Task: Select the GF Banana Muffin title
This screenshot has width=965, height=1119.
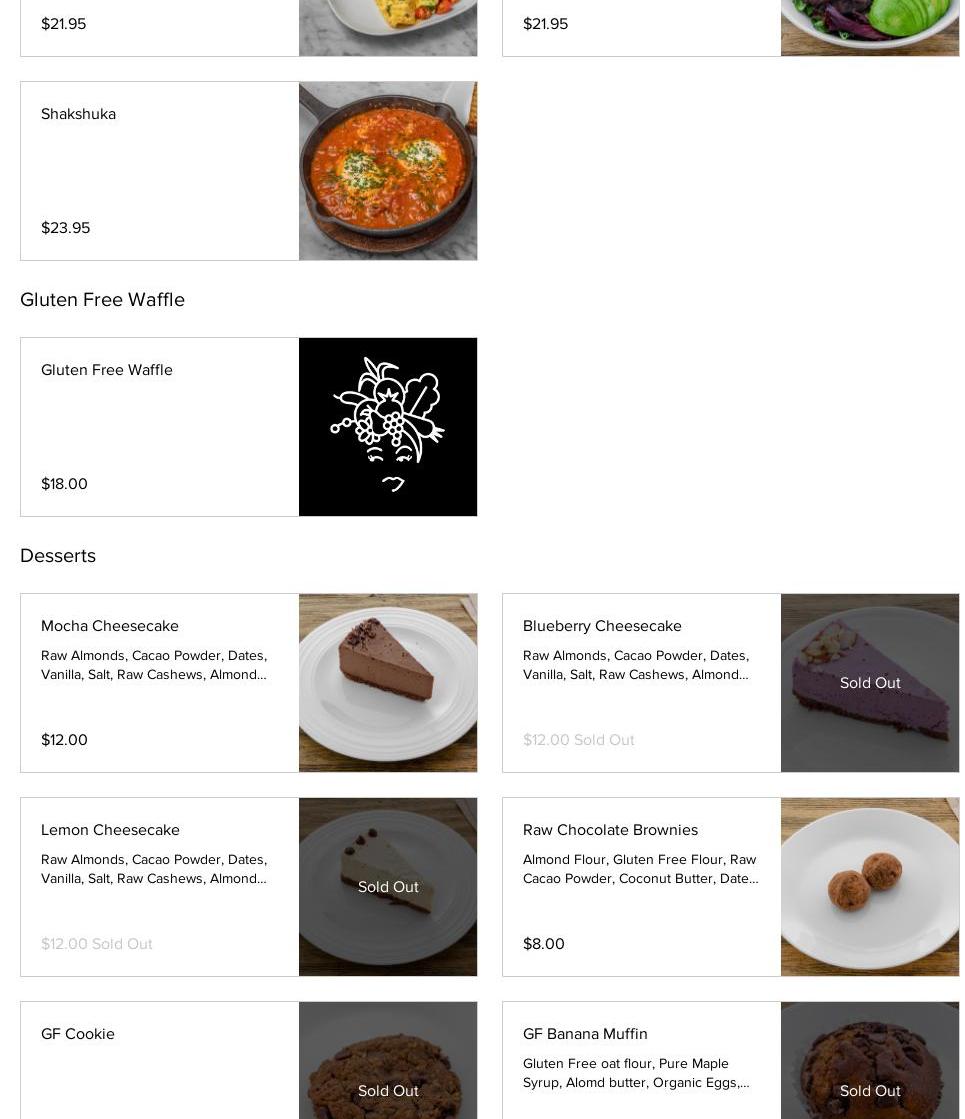Action: click(585, 1034)
